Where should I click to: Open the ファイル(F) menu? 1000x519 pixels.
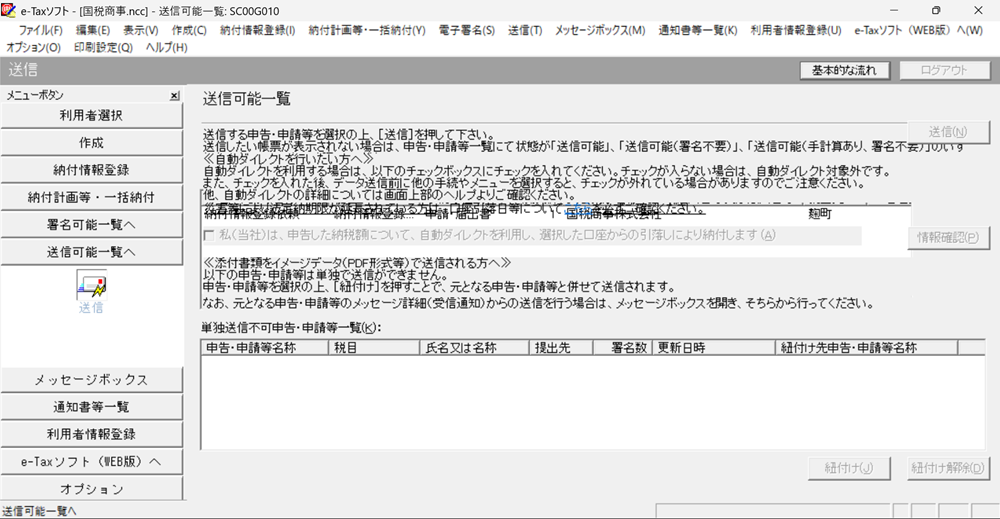click(40, 30)
